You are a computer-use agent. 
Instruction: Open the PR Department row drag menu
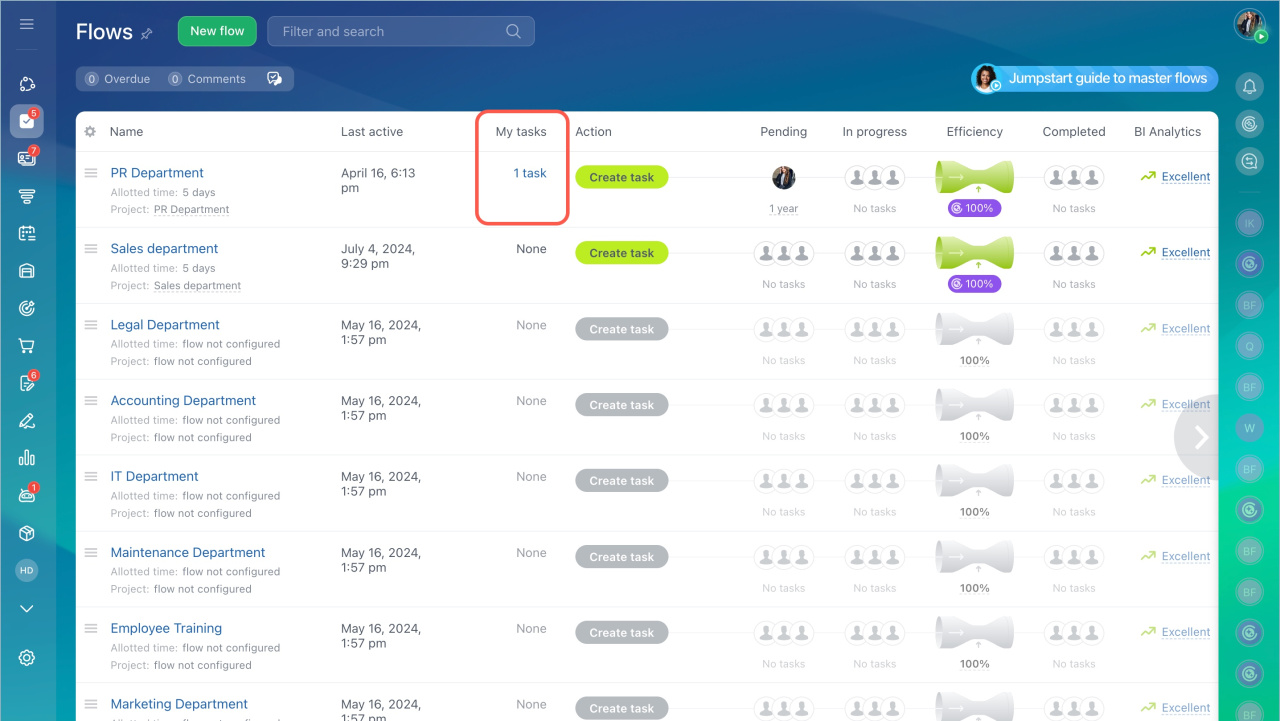(91, 173)
